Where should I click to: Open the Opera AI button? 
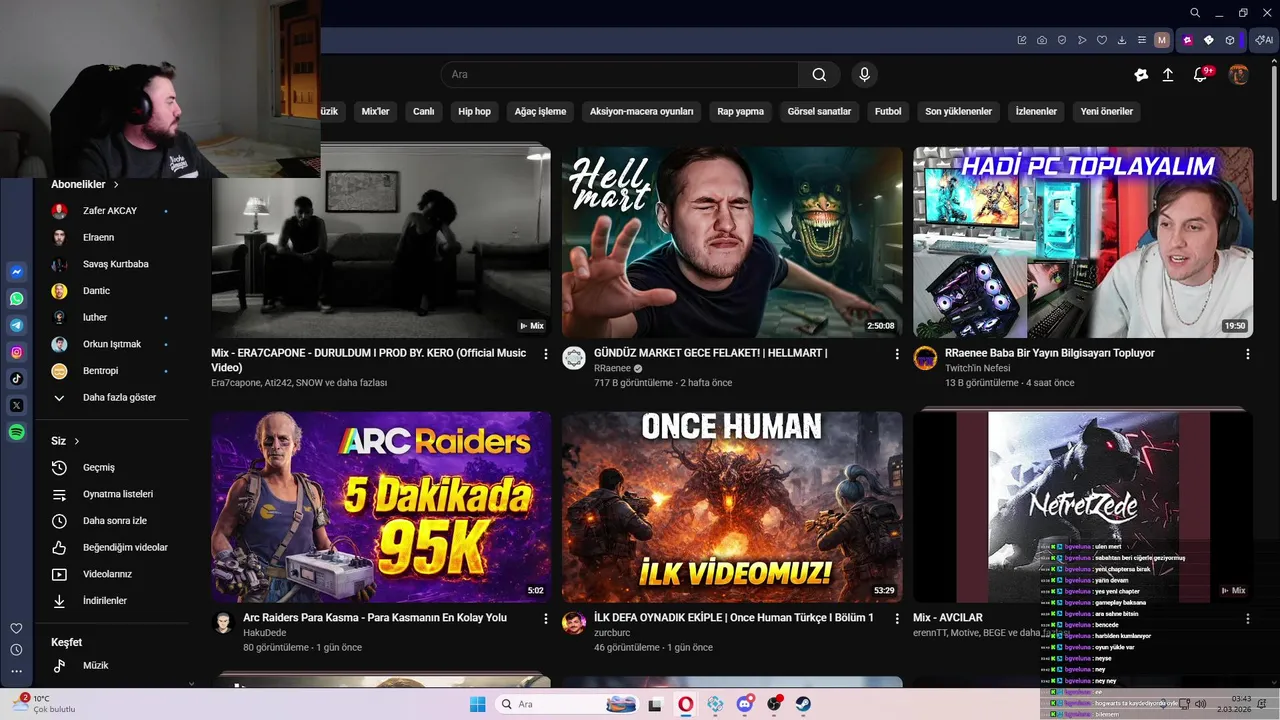click(1264, 40)
